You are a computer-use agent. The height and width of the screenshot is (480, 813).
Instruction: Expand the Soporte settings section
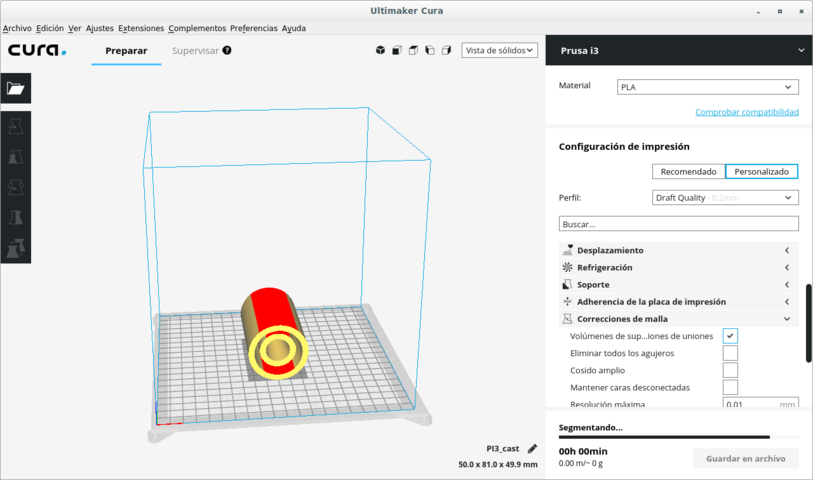coord(679,285)
